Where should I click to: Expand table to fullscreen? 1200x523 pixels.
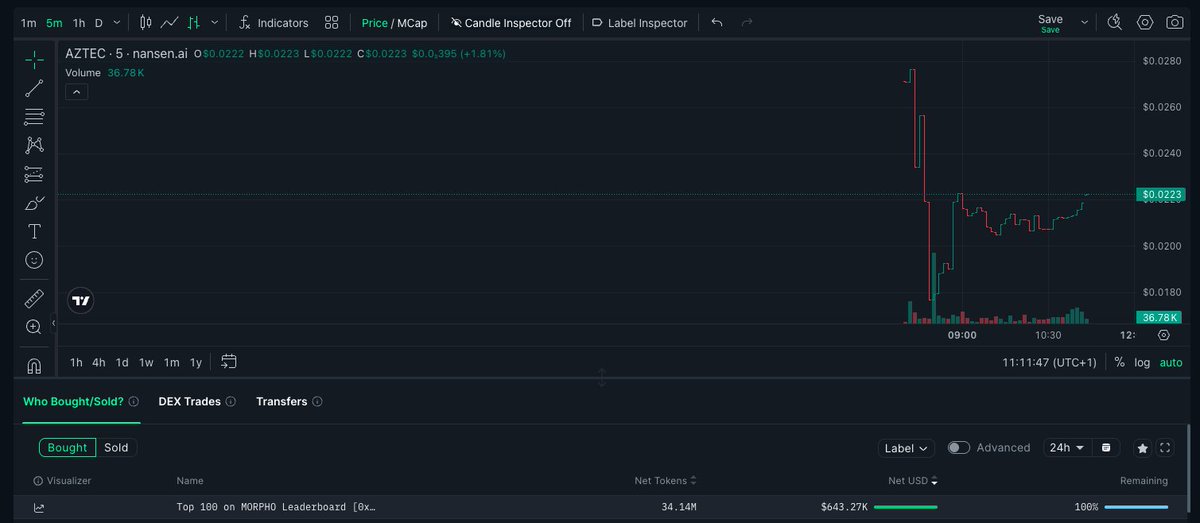pyautogui.click(x=1165, y=448)
